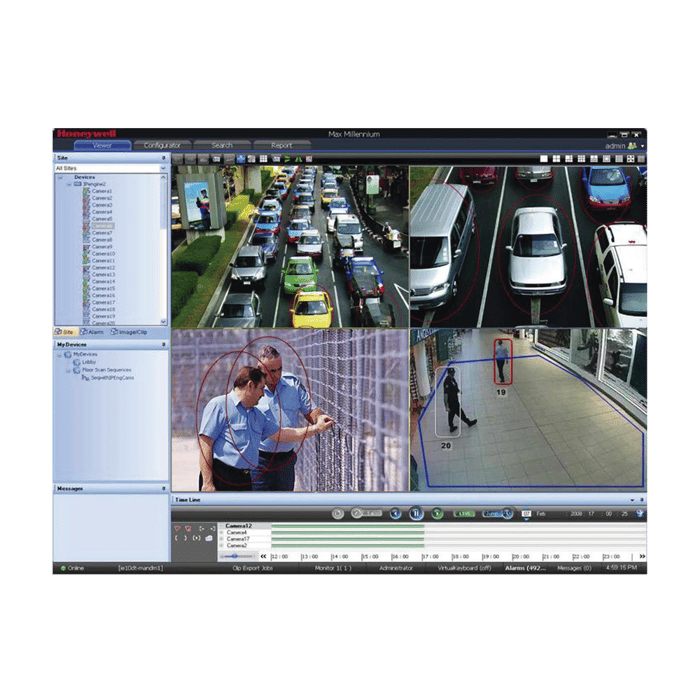Open Alarms (492... in status bar
Viewport: 700px width, 700px height.
525,568
